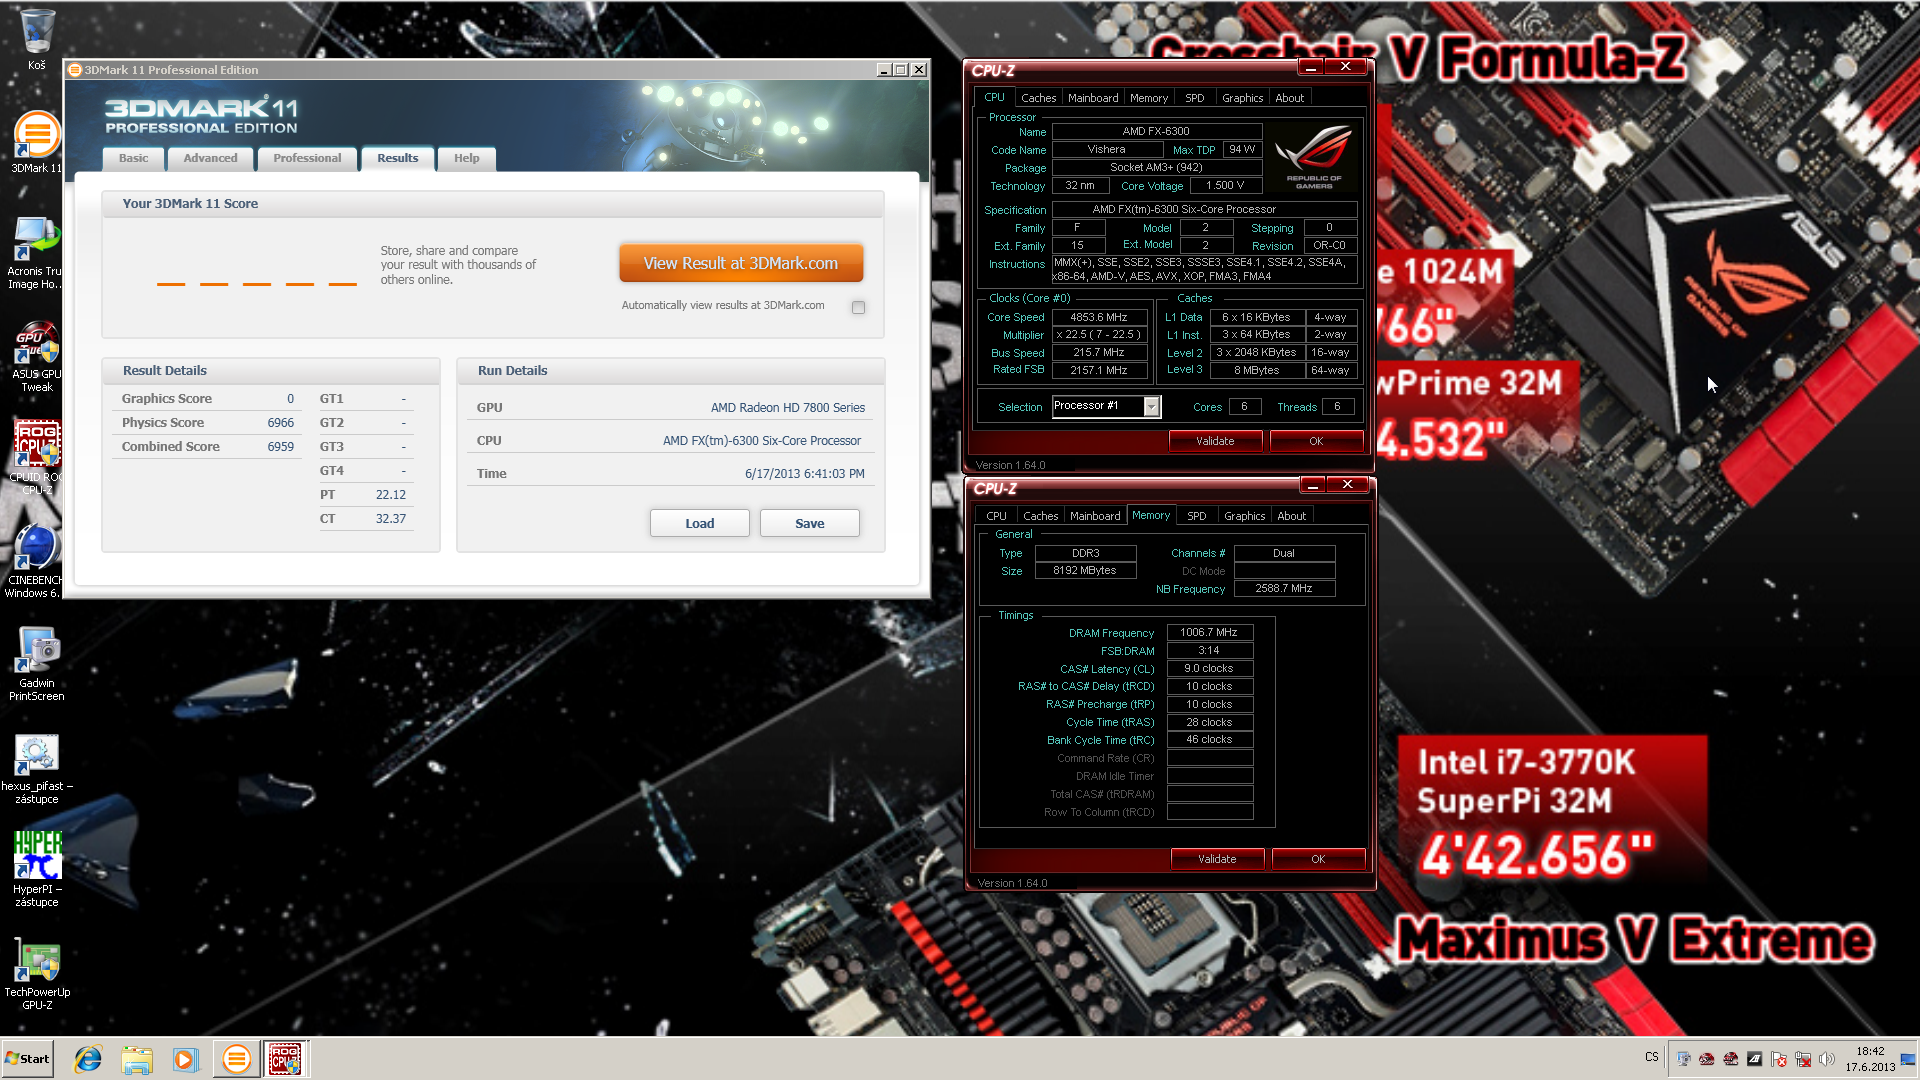Open Windows Media Player from taskbar
The width and height of the screenshot is (1920, 1080).
point(186,1059)
